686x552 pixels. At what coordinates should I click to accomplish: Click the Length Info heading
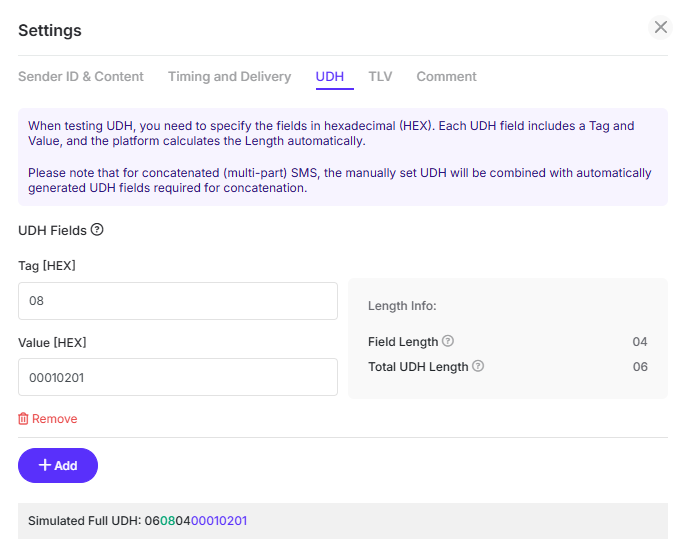click(x=402, y=306)
